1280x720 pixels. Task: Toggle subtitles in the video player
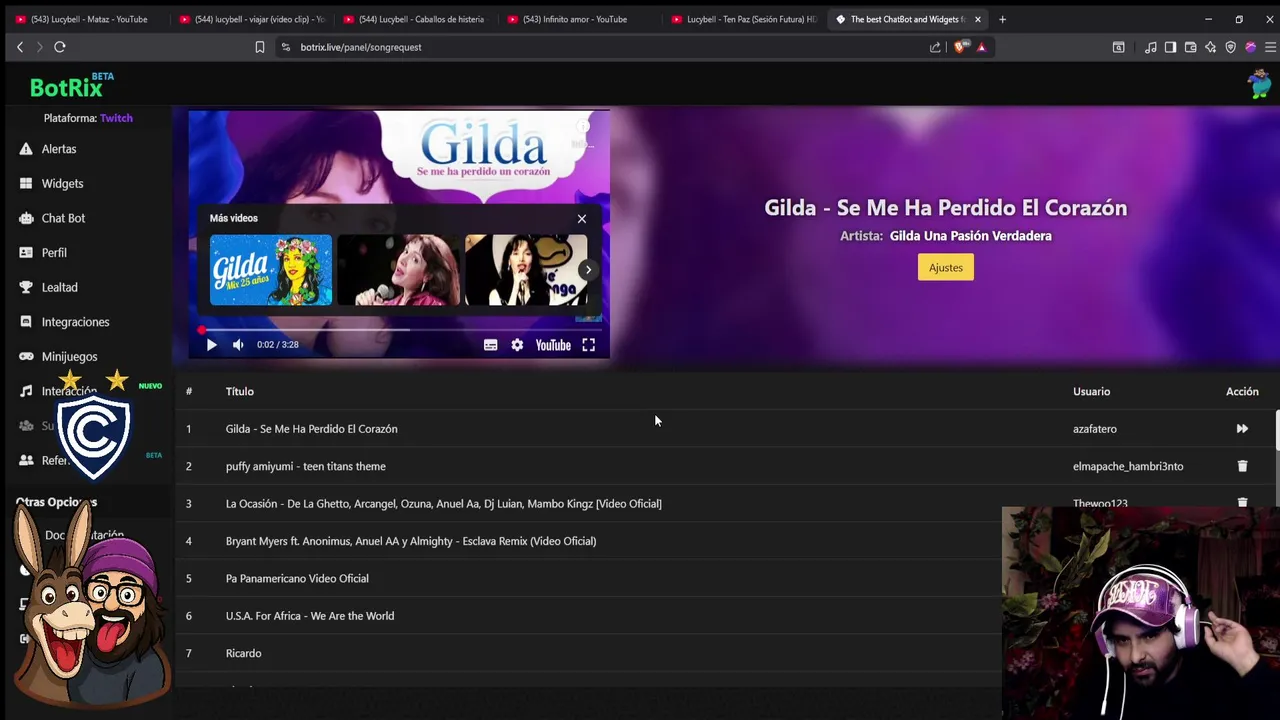point(490,345)
